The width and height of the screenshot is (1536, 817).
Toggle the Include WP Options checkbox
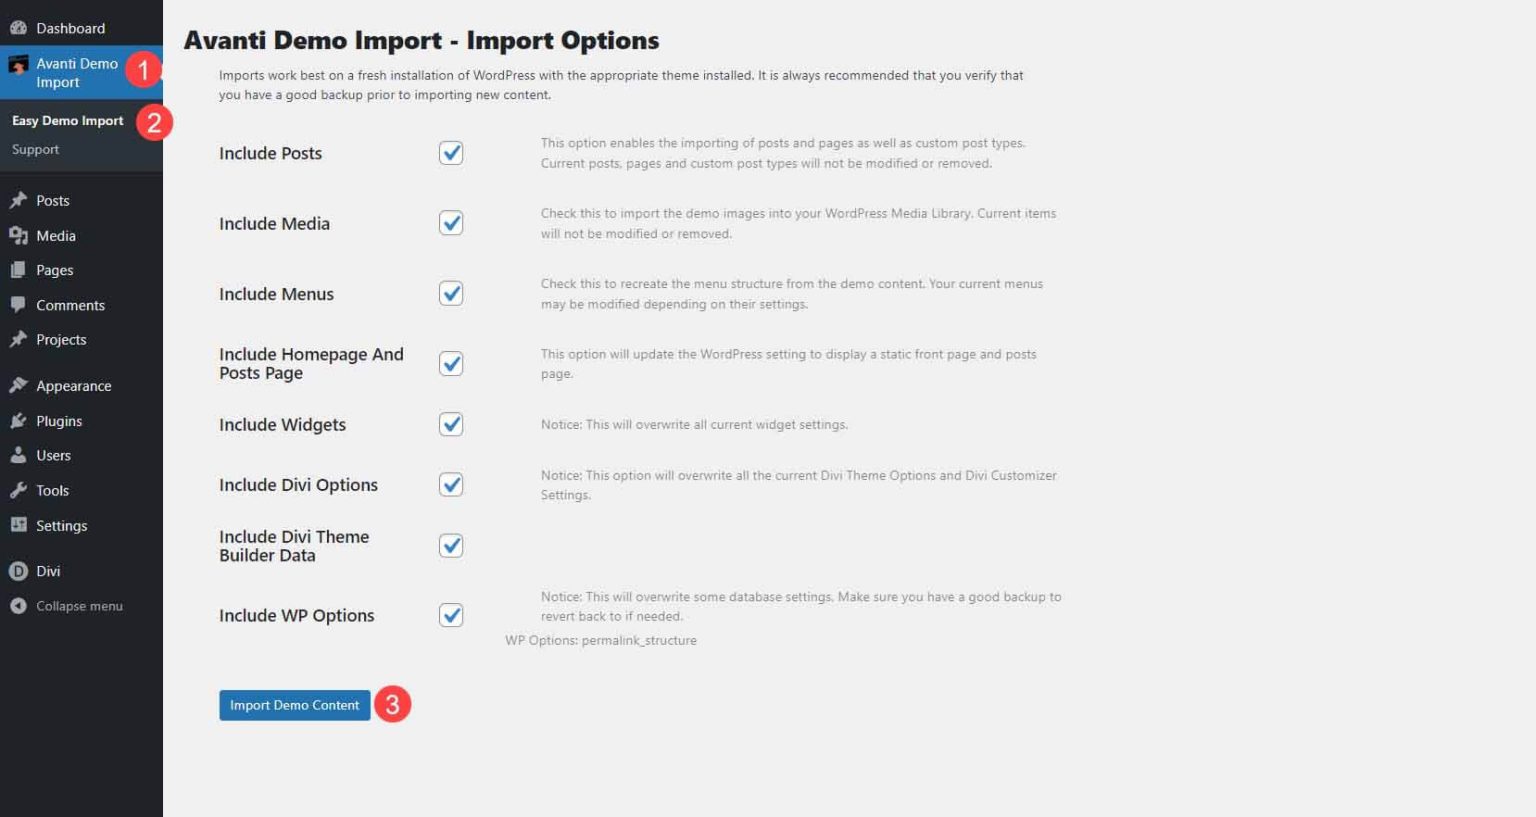[451, 615]
